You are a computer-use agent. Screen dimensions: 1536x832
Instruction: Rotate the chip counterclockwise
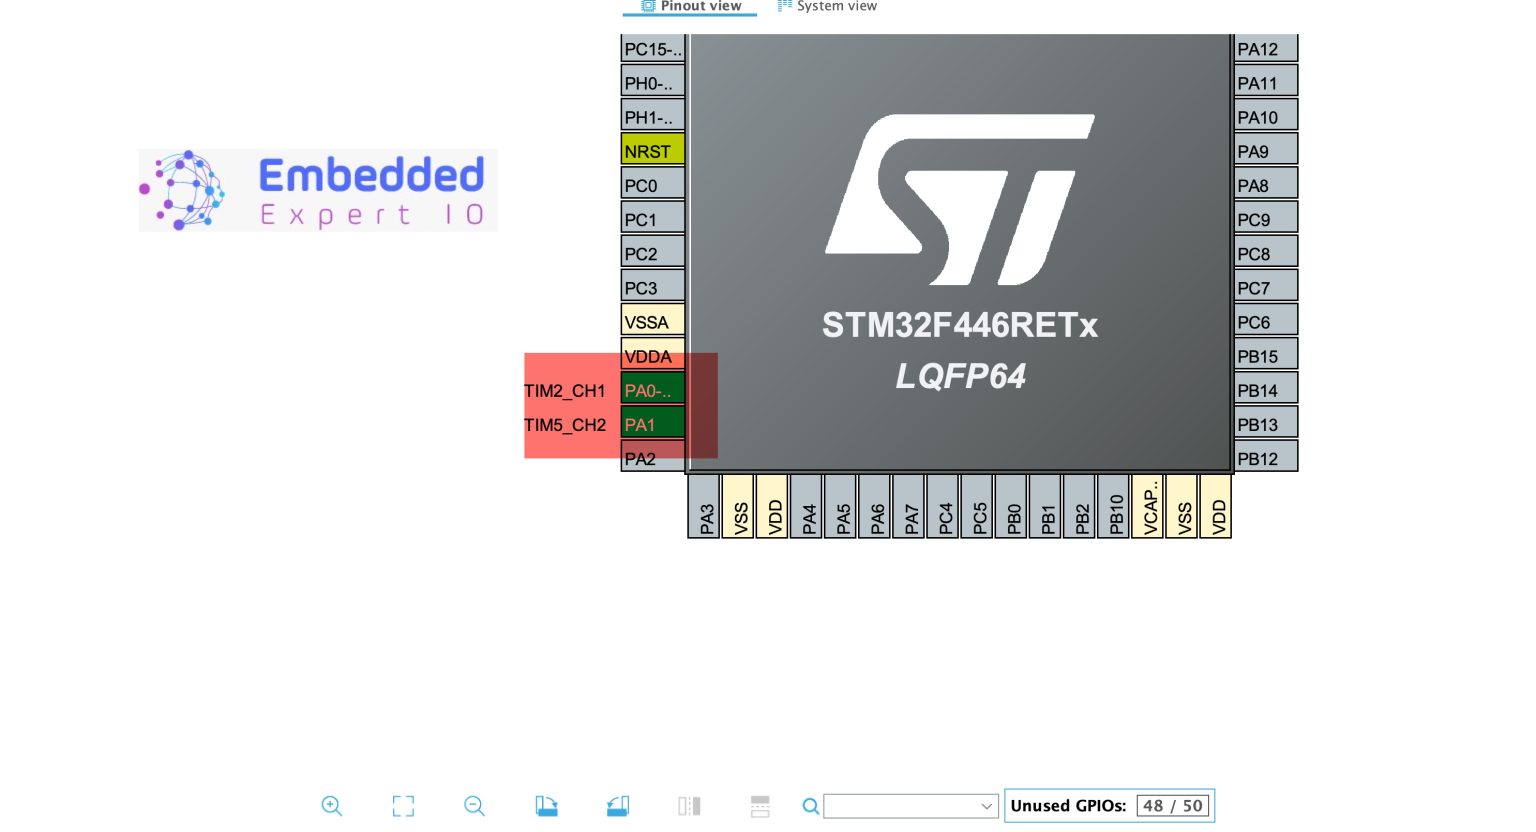coord(617,806)
